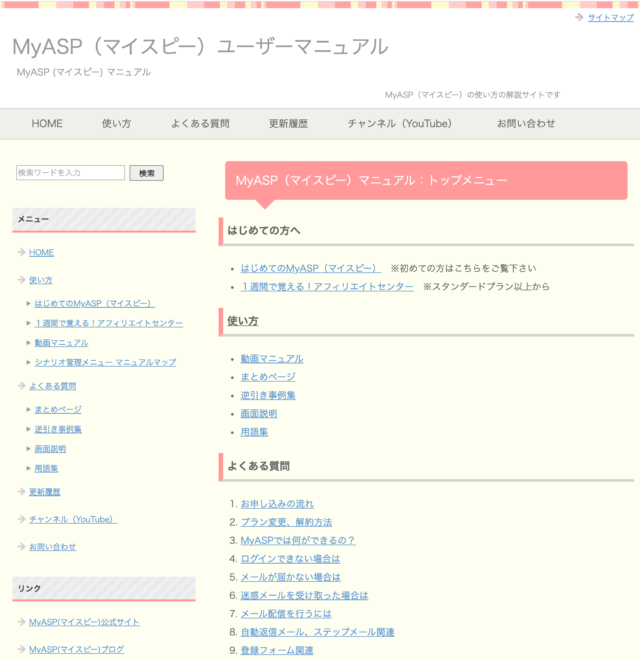
Task: Open シナリオ管理メニュー マニュアルマップ in sidebar
Action: click(x=105, y=362)
